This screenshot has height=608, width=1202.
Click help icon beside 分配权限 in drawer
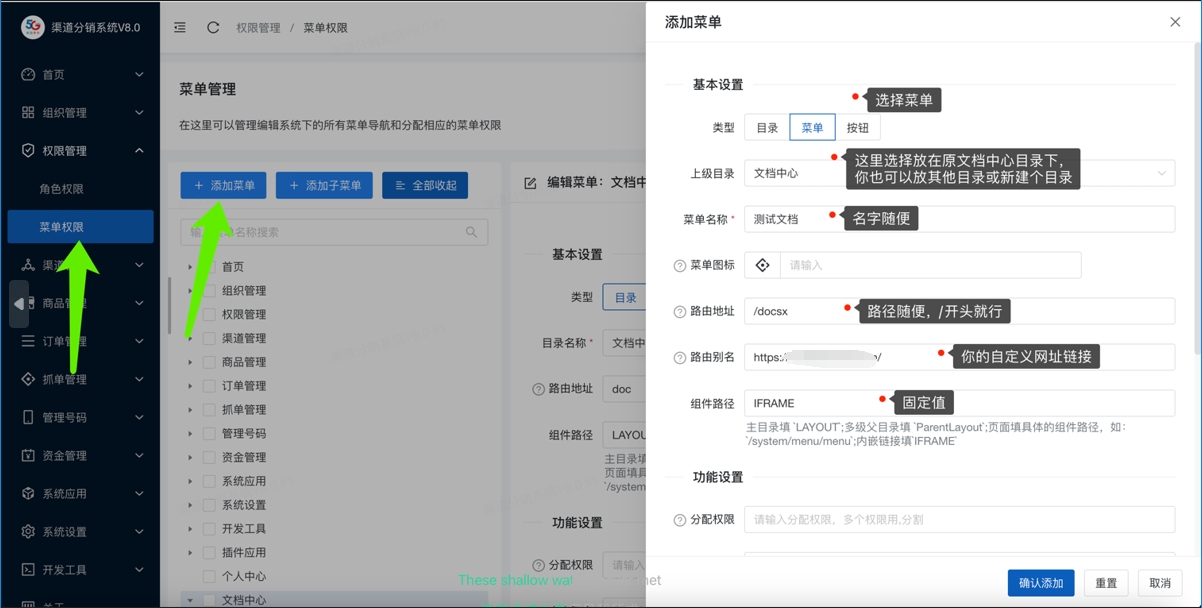coord(679,520)
